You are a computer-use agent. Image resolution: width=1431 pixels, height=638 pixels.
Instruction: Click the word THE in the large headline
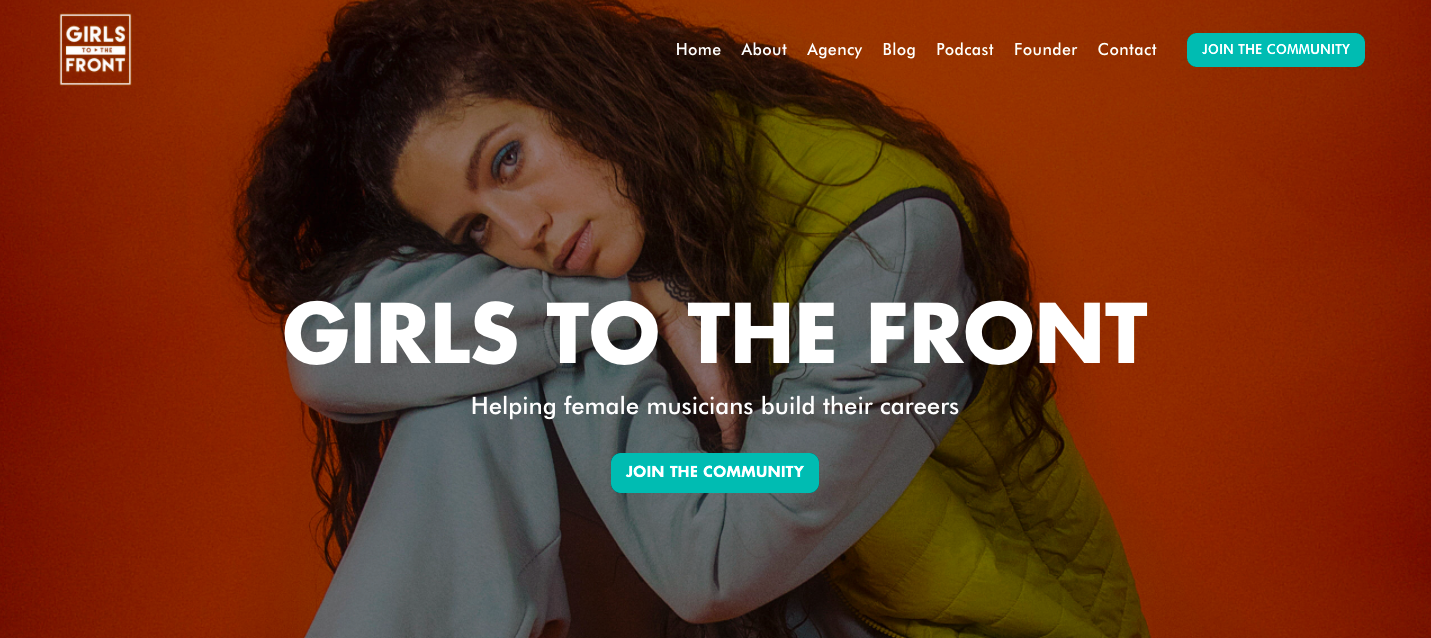763,334
